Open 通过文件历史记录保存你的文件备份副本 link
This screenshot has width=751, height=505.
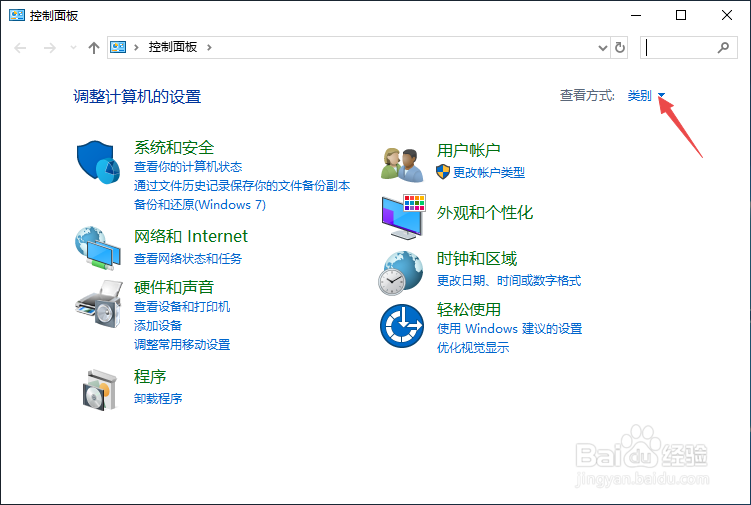[x=242, y=186]
